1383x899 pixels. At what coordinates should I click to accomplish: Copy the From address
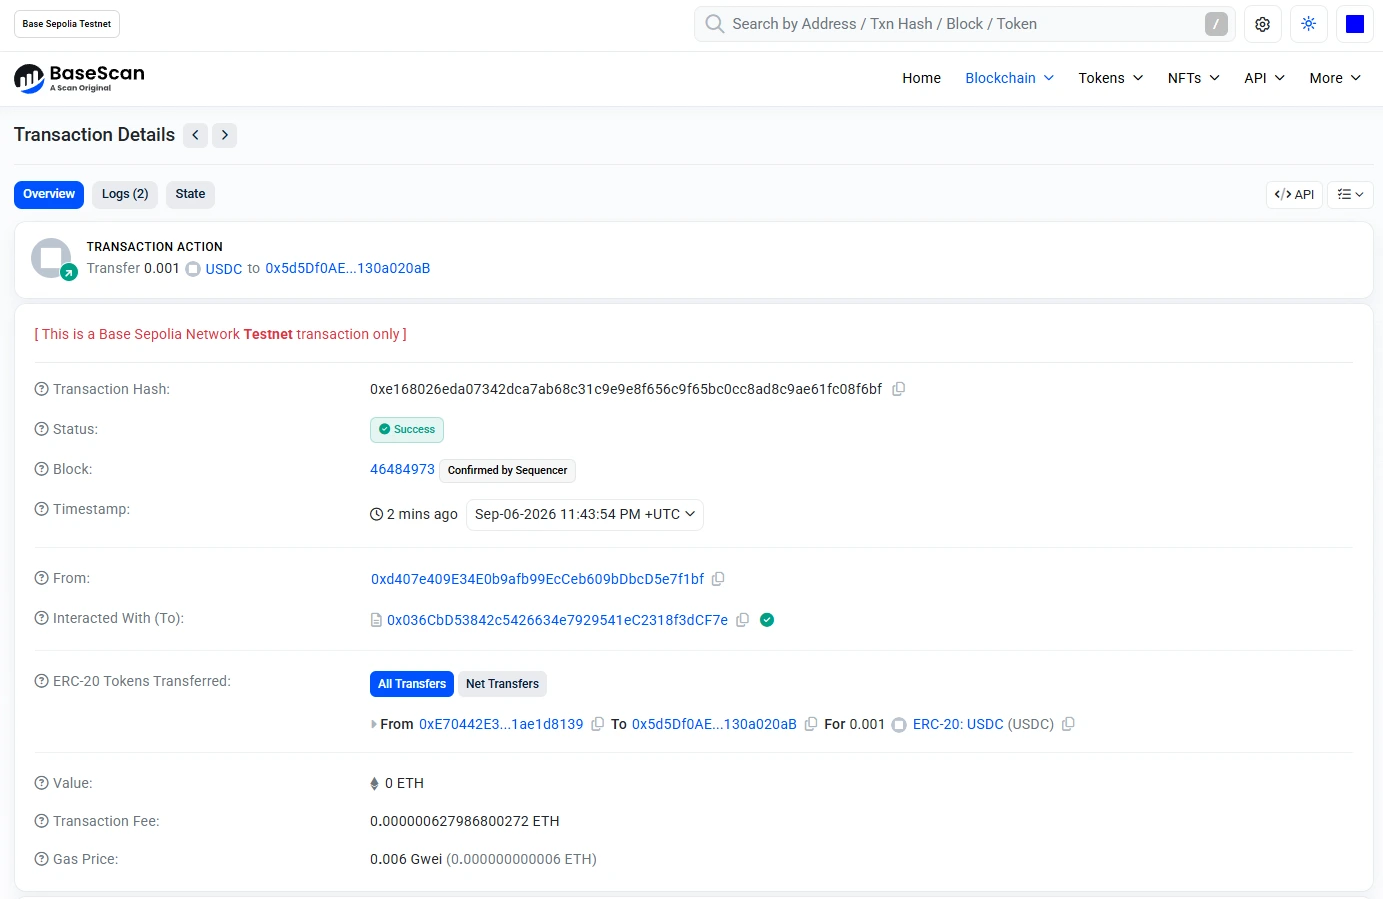click(718, 579)
